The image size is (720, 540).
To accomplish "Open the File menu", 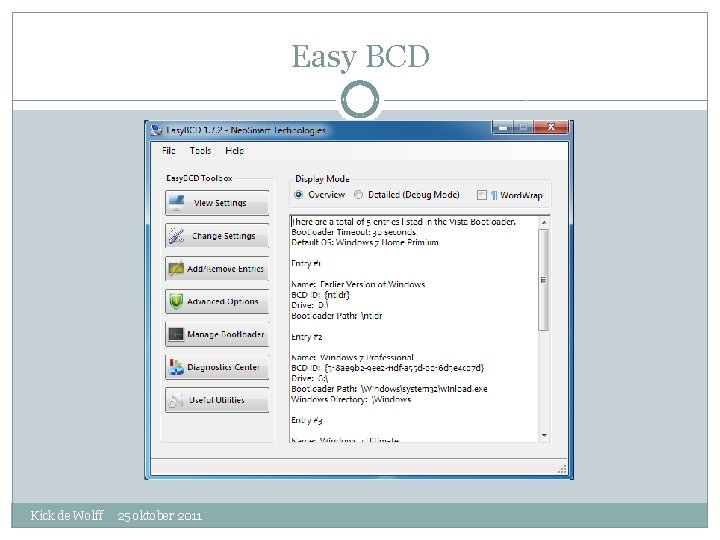I will click(x=169, y=151).
